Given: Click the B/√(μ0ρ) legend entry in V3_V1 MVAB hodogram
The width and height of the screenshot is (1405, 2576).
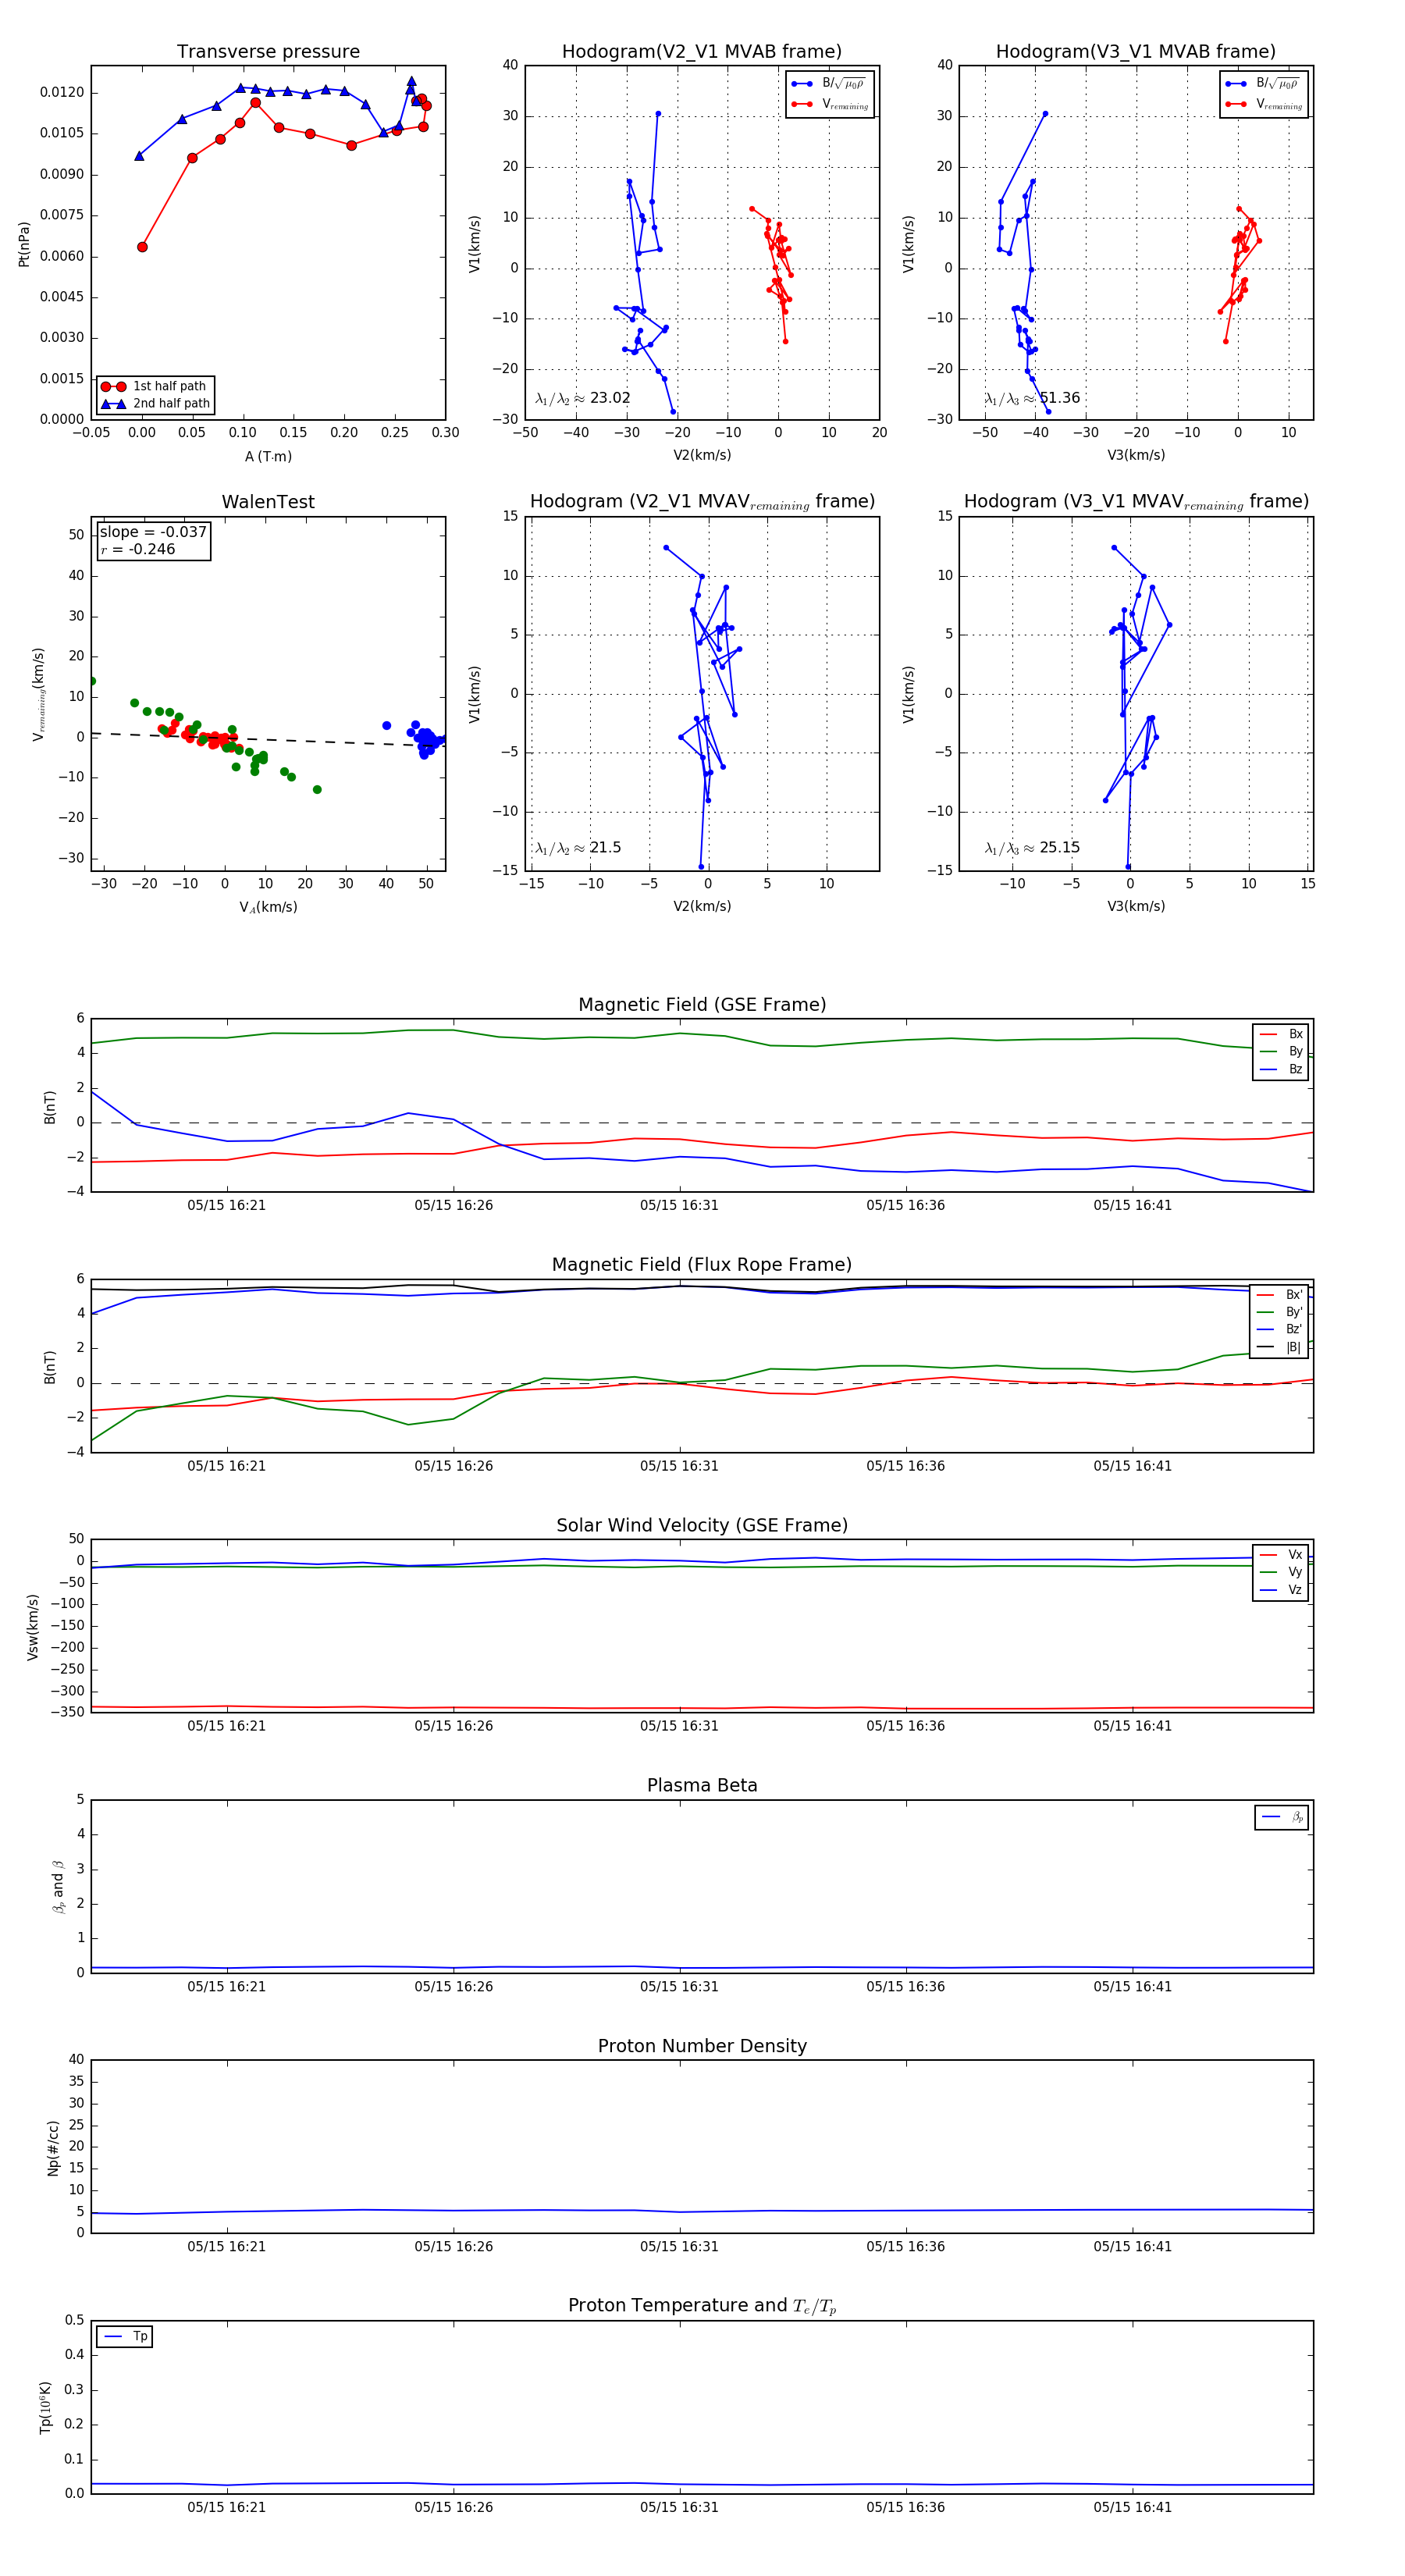Looking at the screenshot, I should click(x=1264, y=84).
